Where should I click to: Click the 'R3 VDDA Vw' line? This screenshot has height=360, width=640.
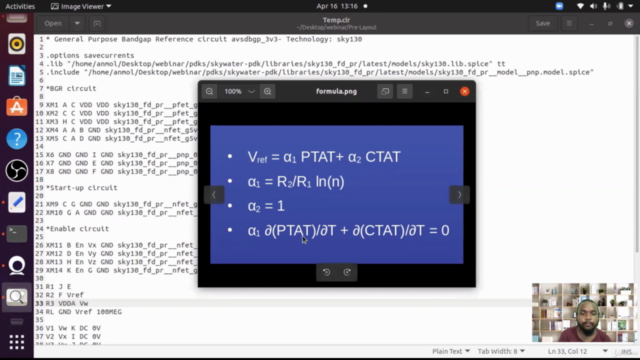tap(67, 304)
